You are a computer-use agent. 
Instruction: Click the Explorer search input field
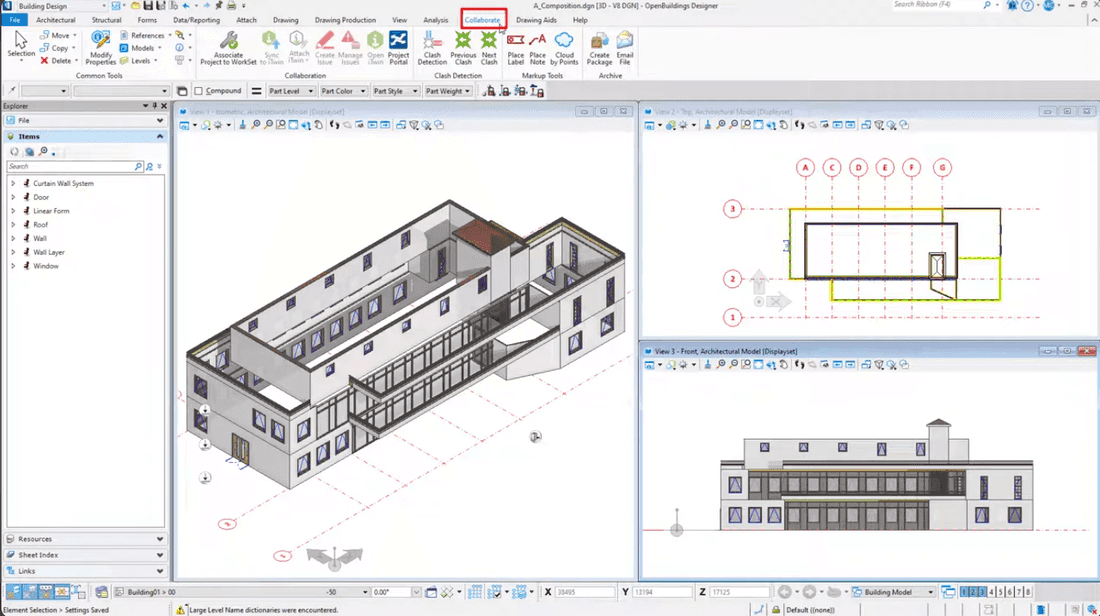70,166
